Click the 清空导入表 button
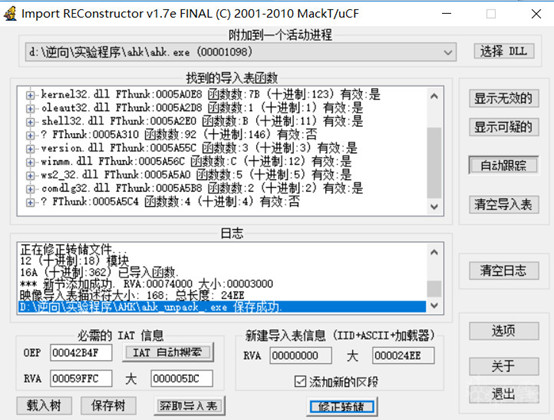 (x=503, y=205)
